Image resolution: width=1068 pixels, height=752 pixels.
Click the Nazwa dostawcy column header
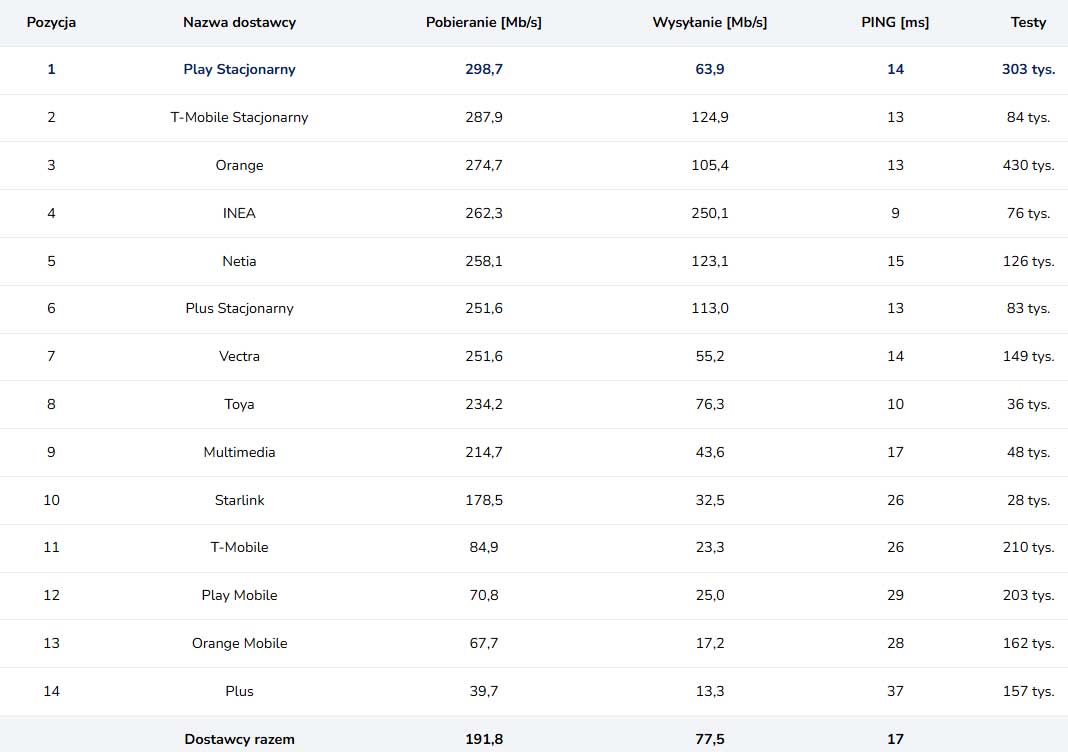coord(239,22)
